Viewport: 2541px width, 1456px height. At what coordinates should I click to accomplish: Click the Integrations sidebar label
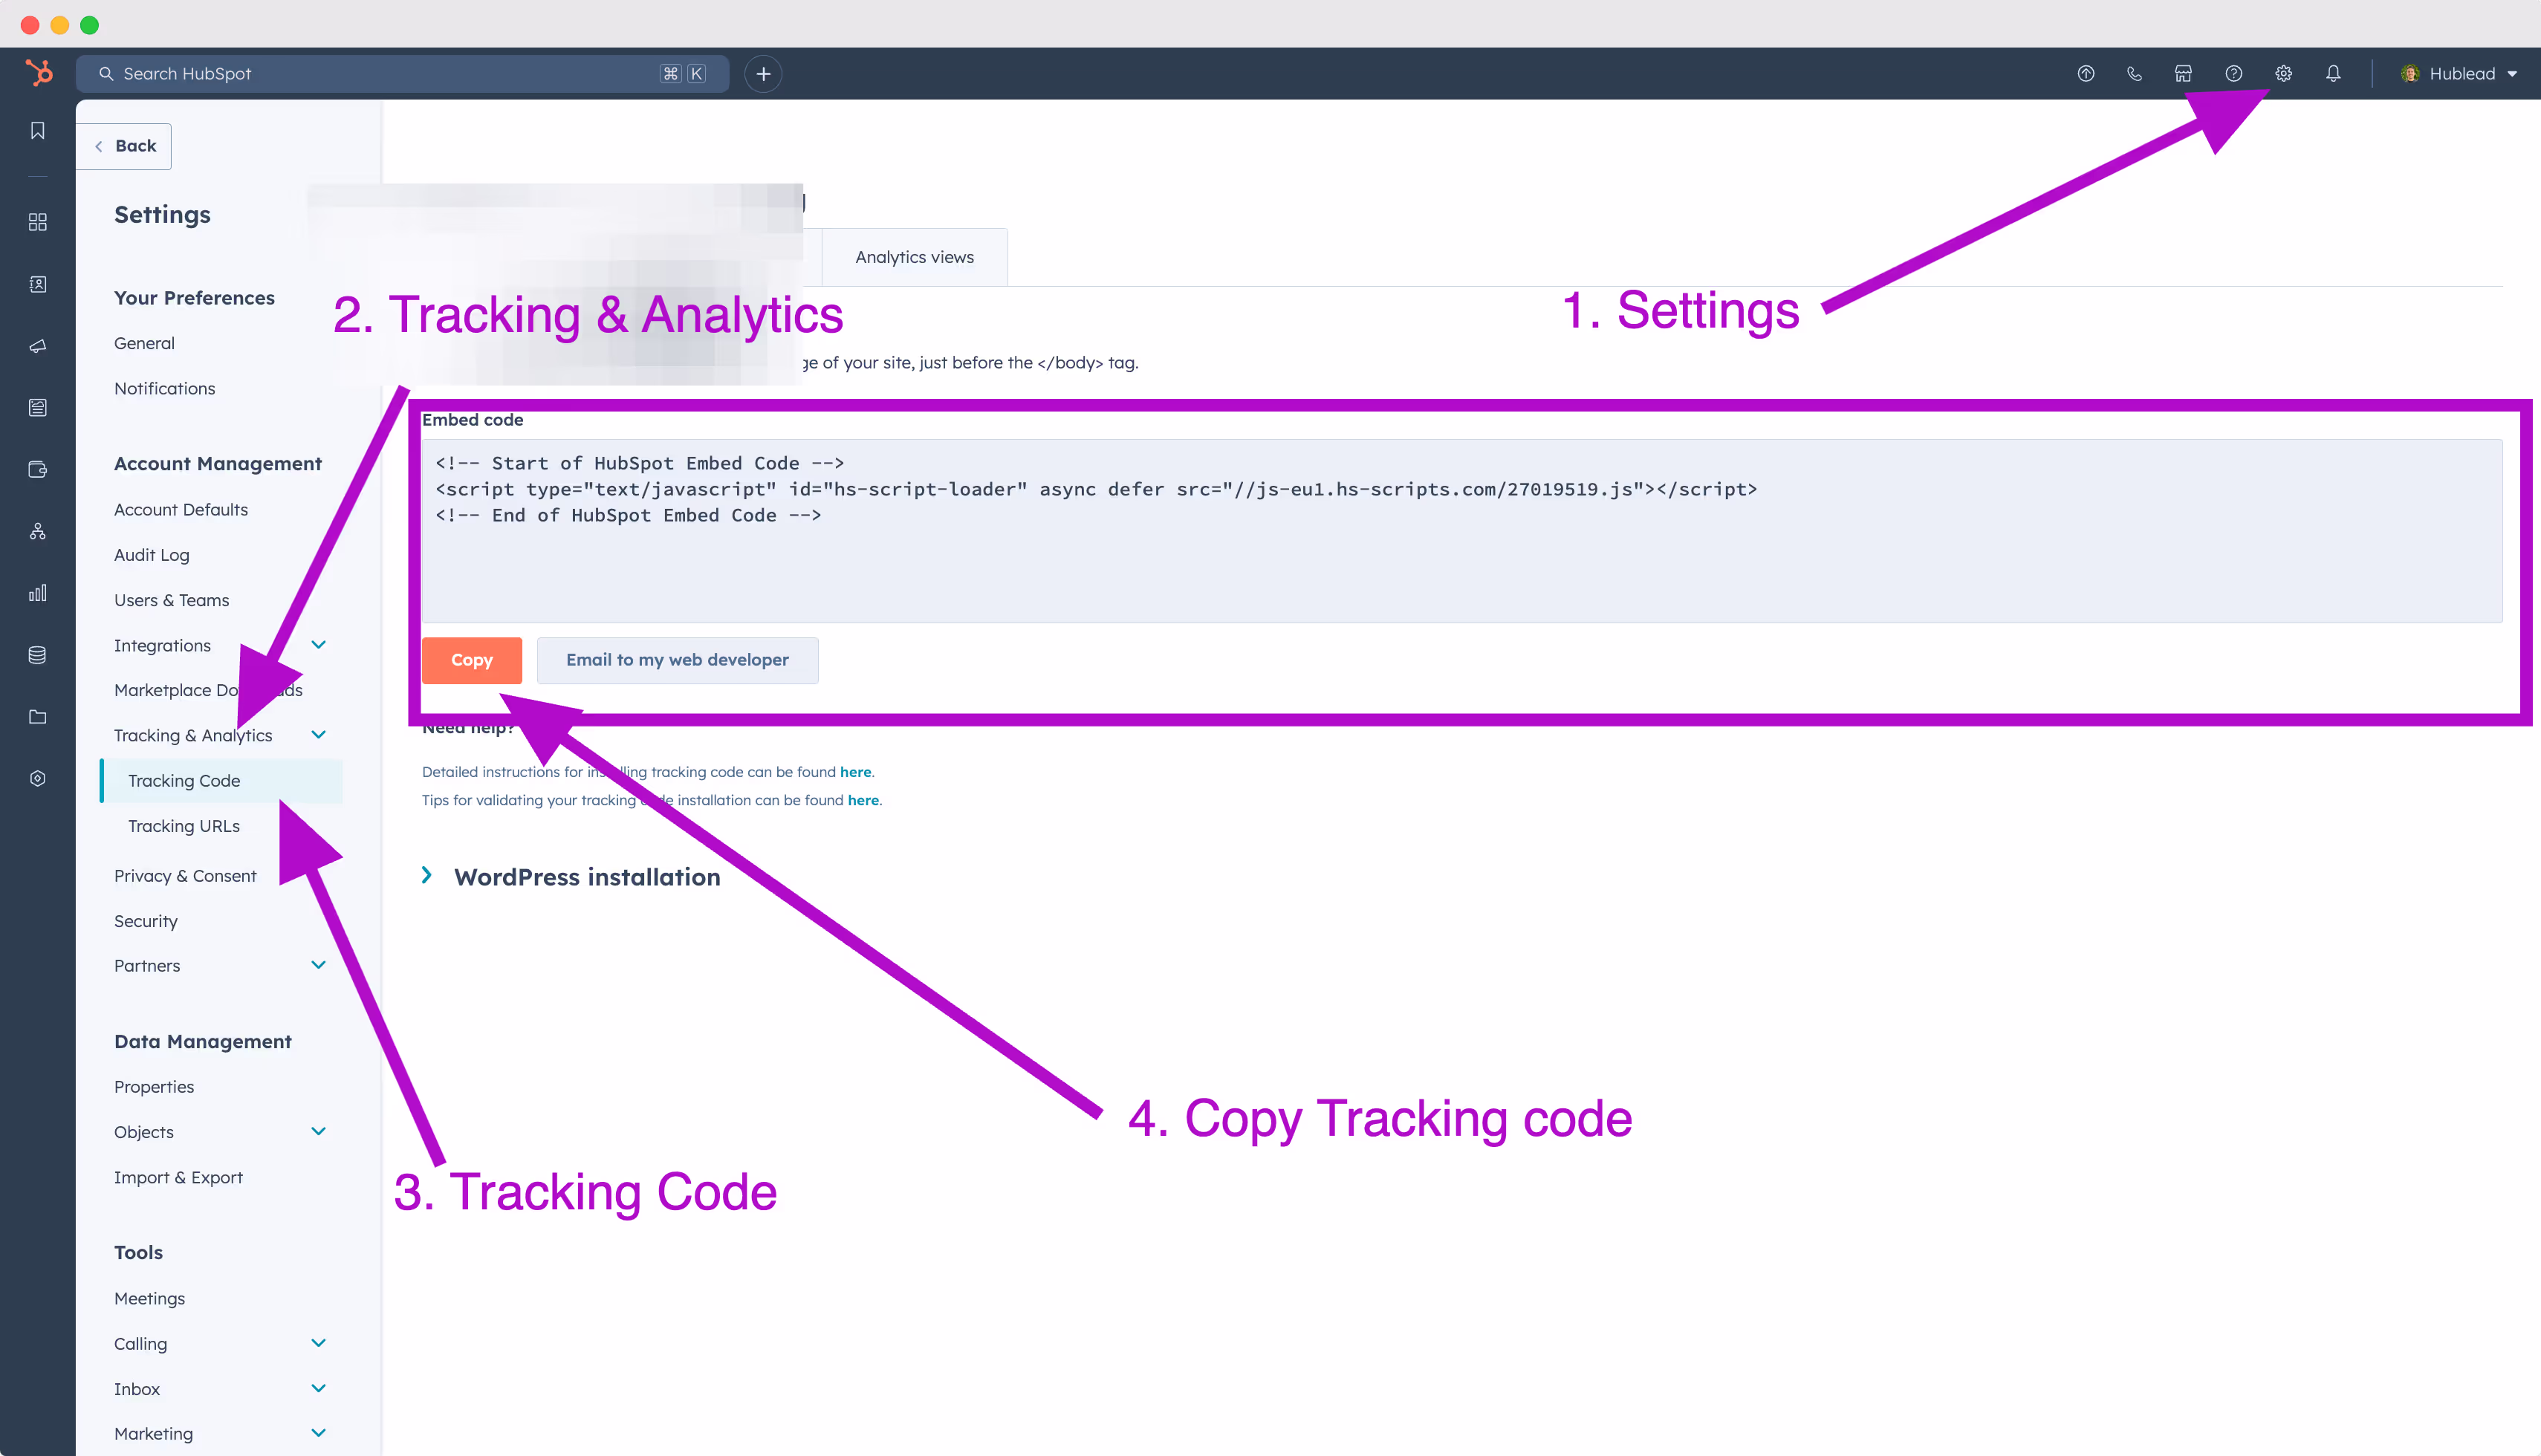click(162, 645)
